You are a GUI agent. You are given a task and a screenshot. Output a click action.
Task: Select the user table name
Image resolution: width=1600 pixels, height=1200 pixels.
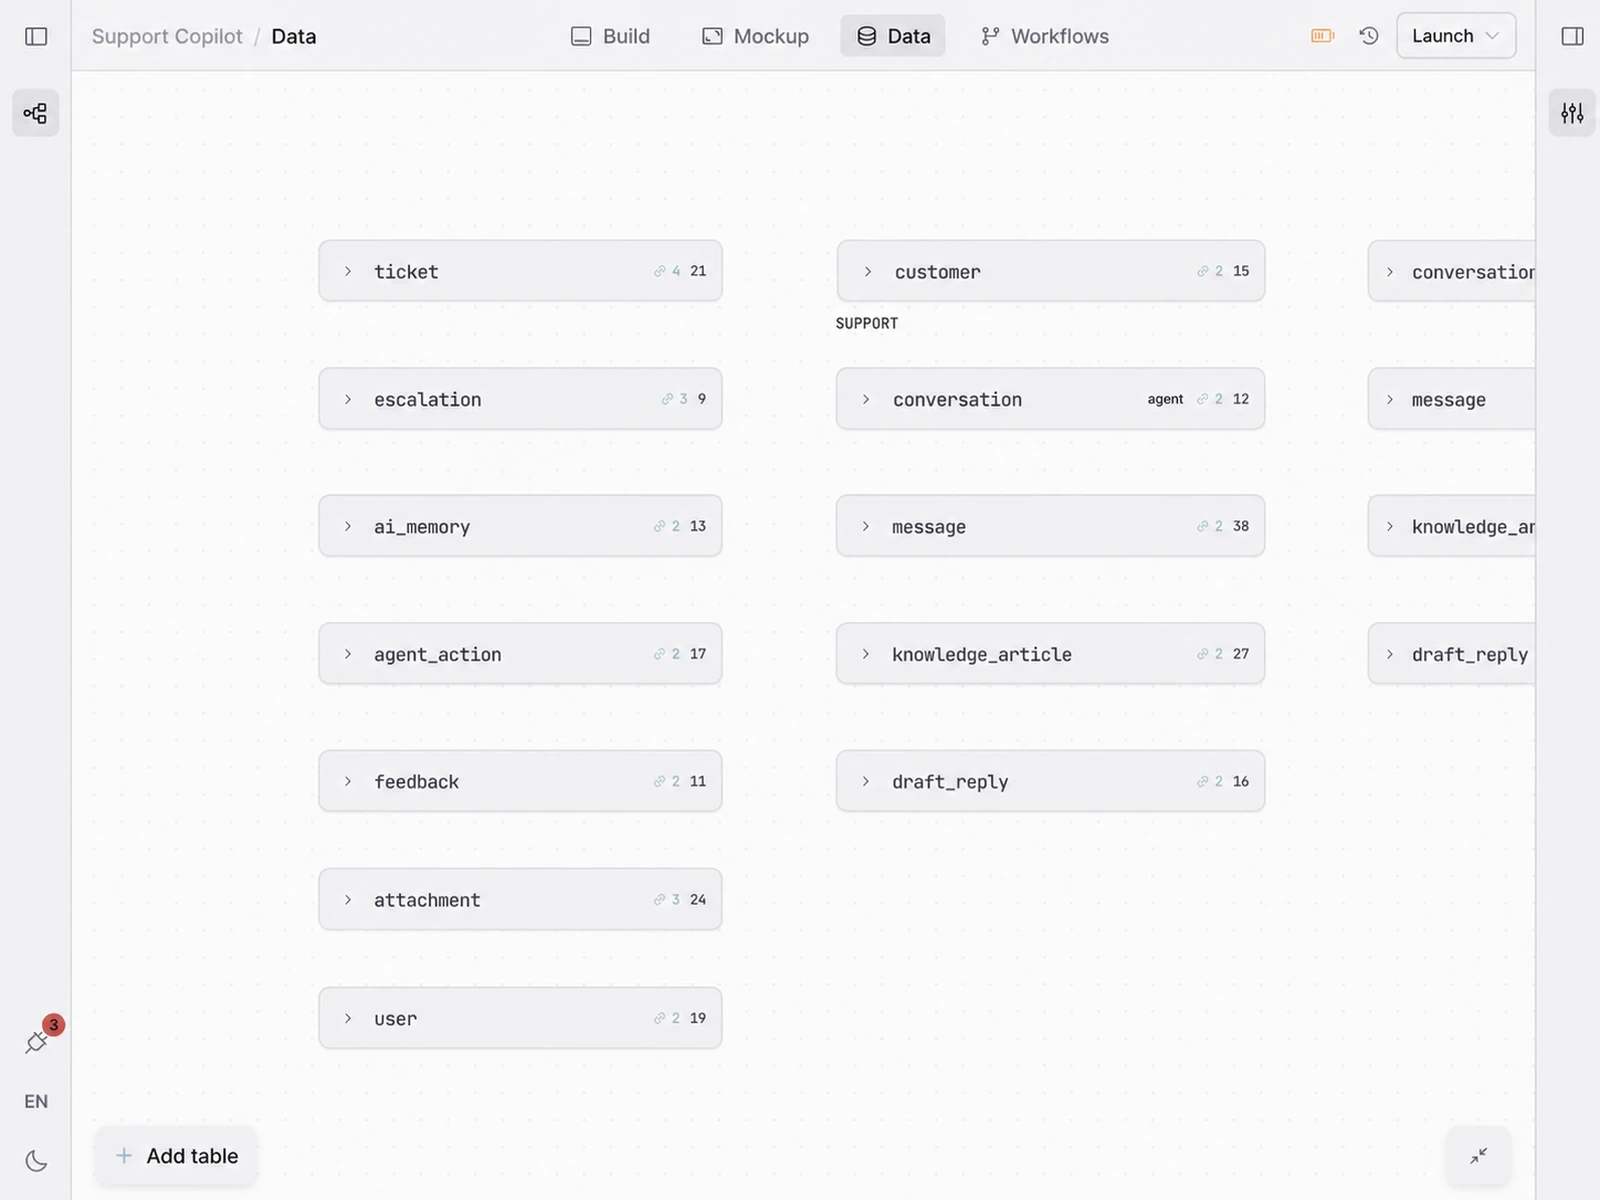coord(395,1018)
